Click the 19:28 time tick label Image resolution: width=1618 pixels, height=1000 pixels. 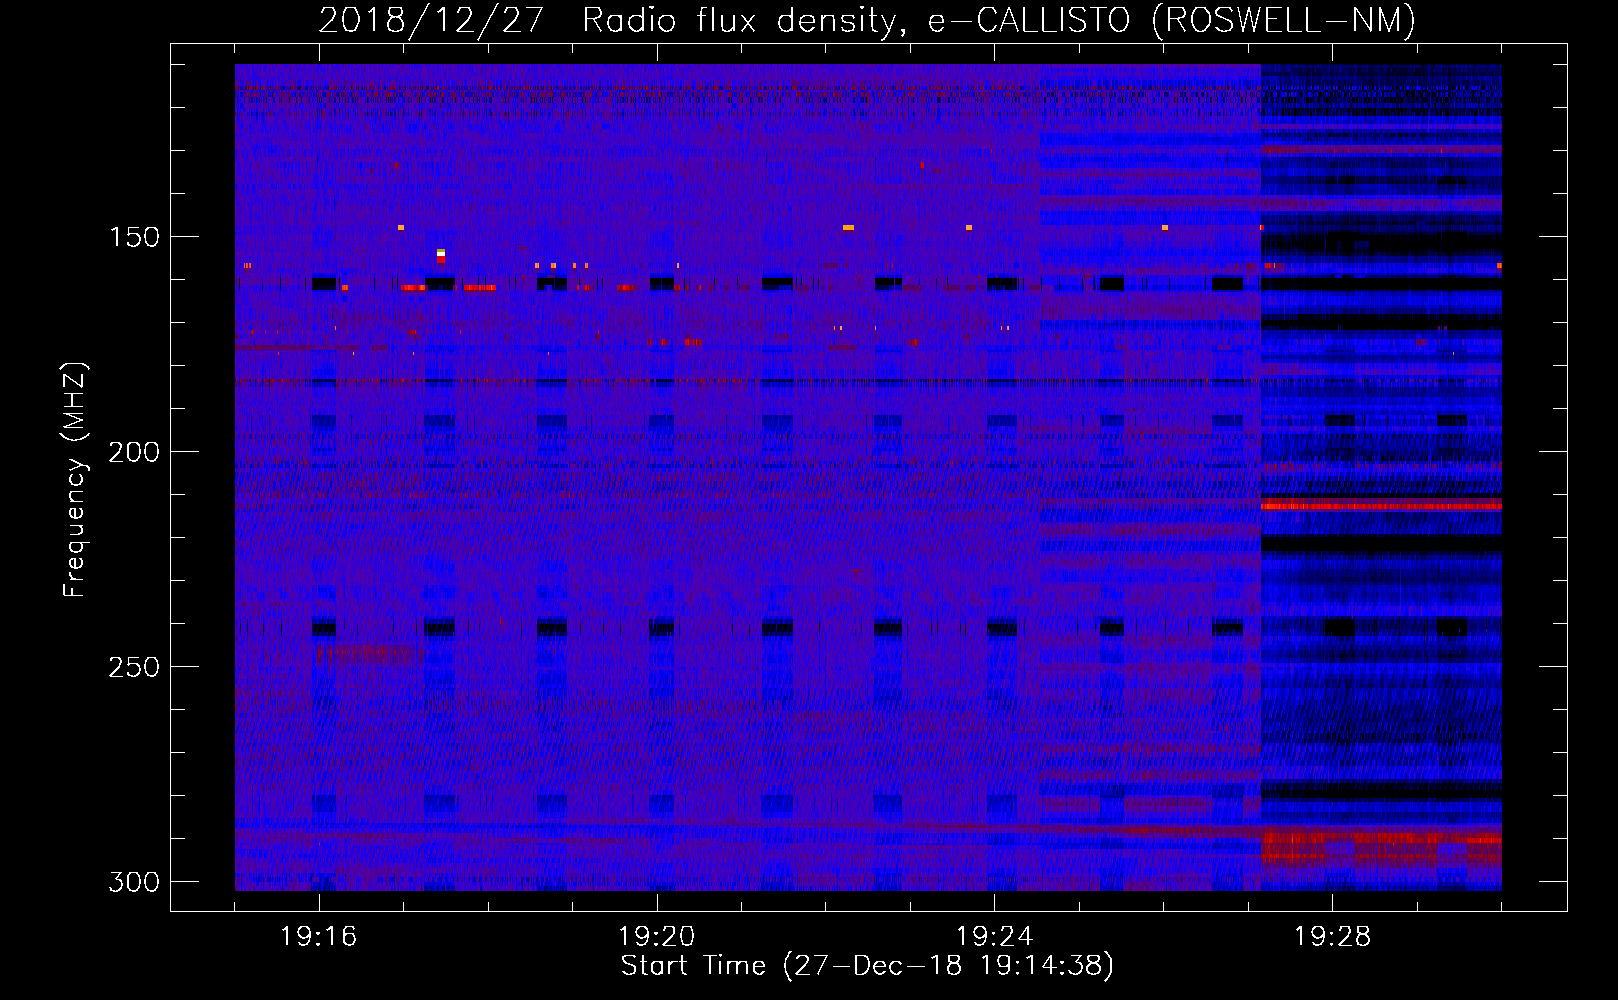point(1333,936)
